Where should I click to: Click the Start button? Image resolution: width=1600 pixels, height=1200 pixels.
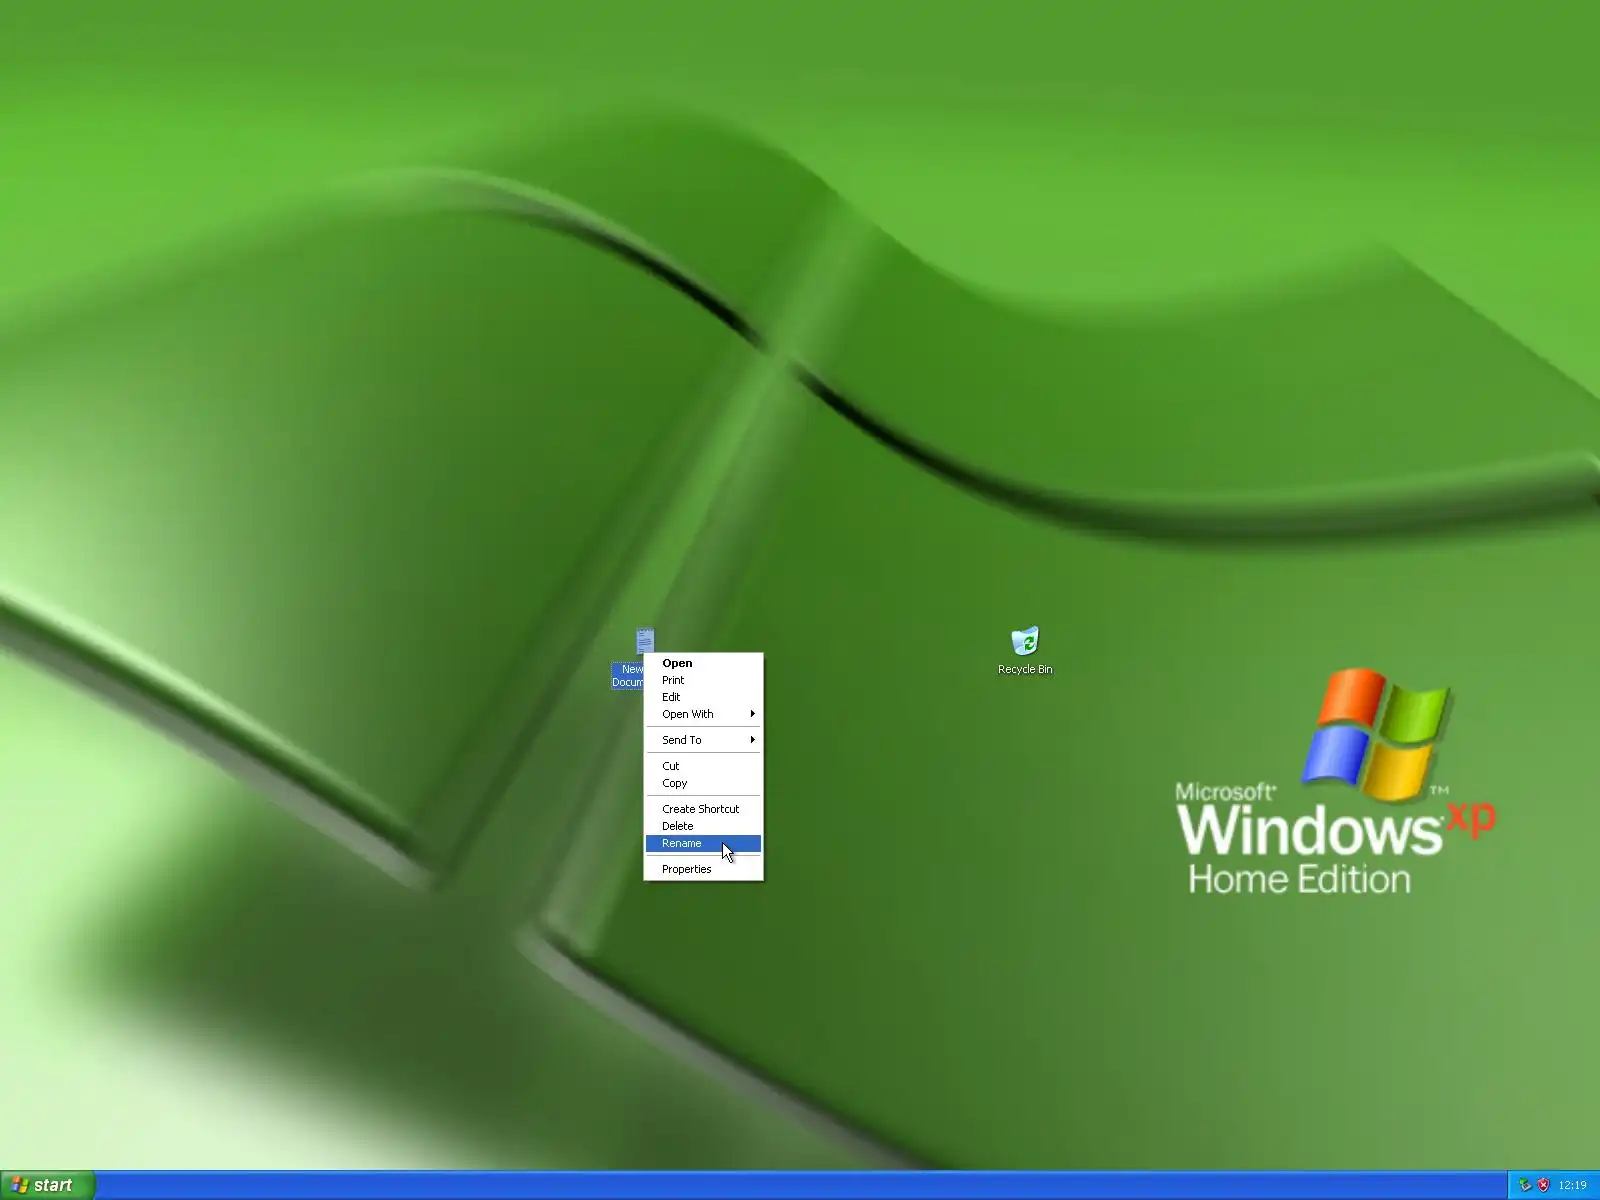click(x=47, y=1185)
